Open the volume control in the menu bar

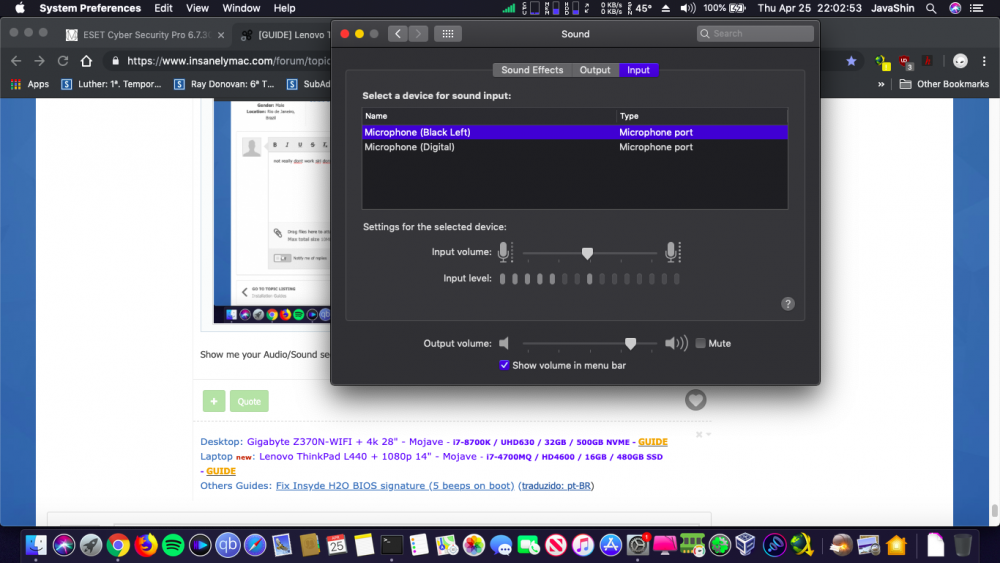[688, 8]
